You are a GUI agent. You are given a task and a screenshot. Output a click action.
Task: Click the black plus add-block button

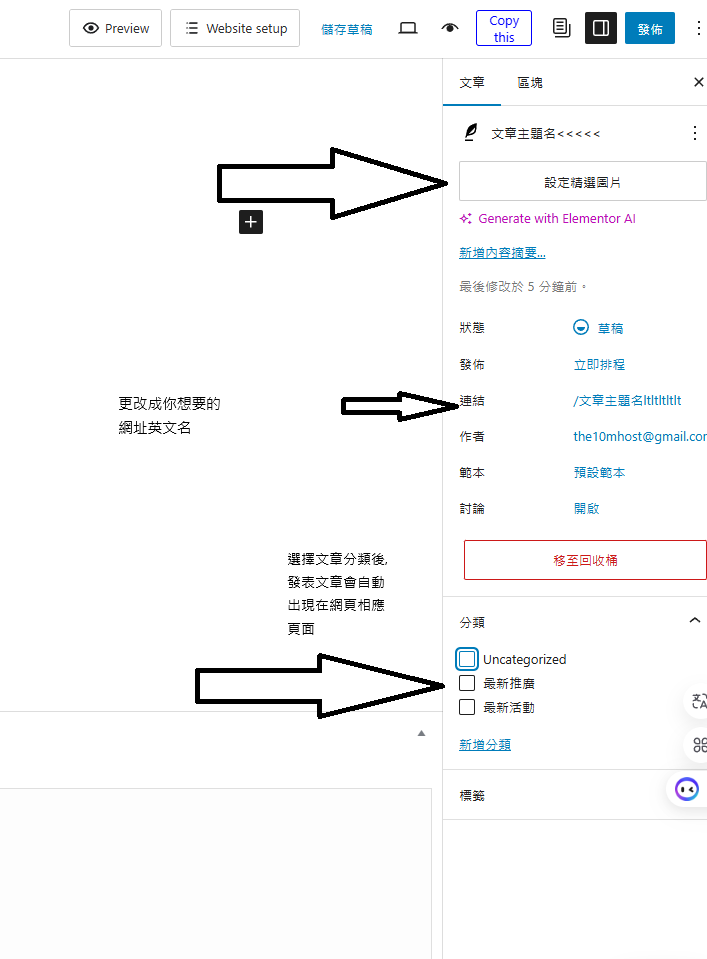(250, 222)
